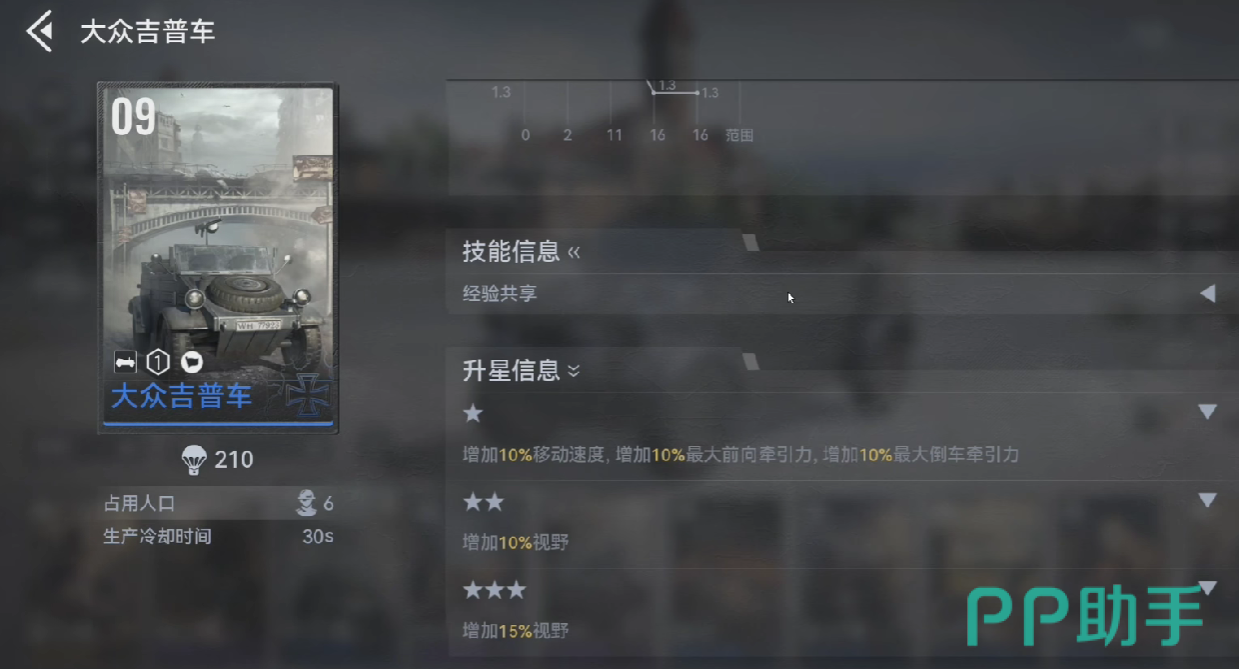Toggle the three-star upgrade details arrow

point(1207,587)
